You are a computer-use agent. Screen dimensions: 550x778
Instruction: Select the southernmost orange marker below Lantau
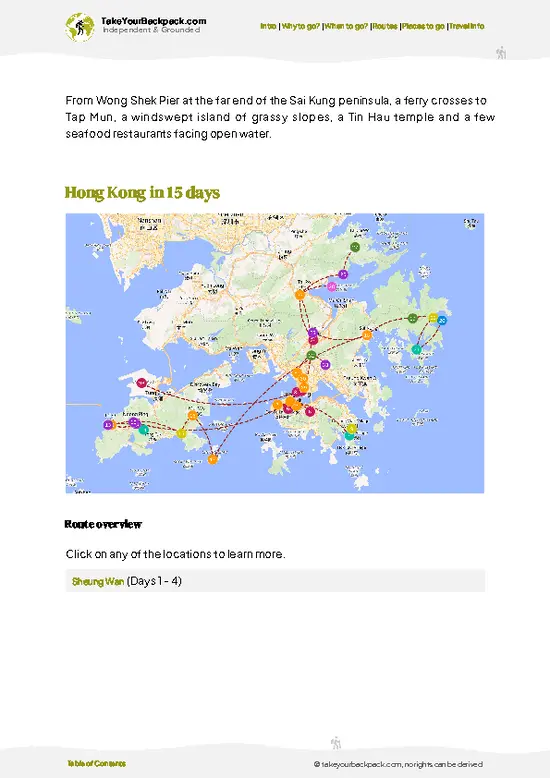pos(212,459)
